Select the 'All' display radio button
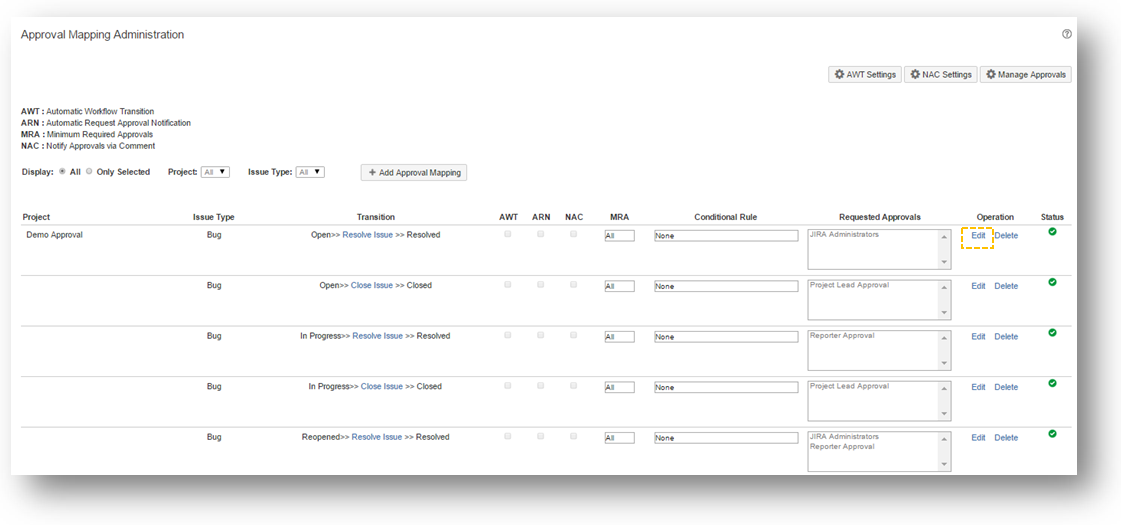 tap(63, 171)
